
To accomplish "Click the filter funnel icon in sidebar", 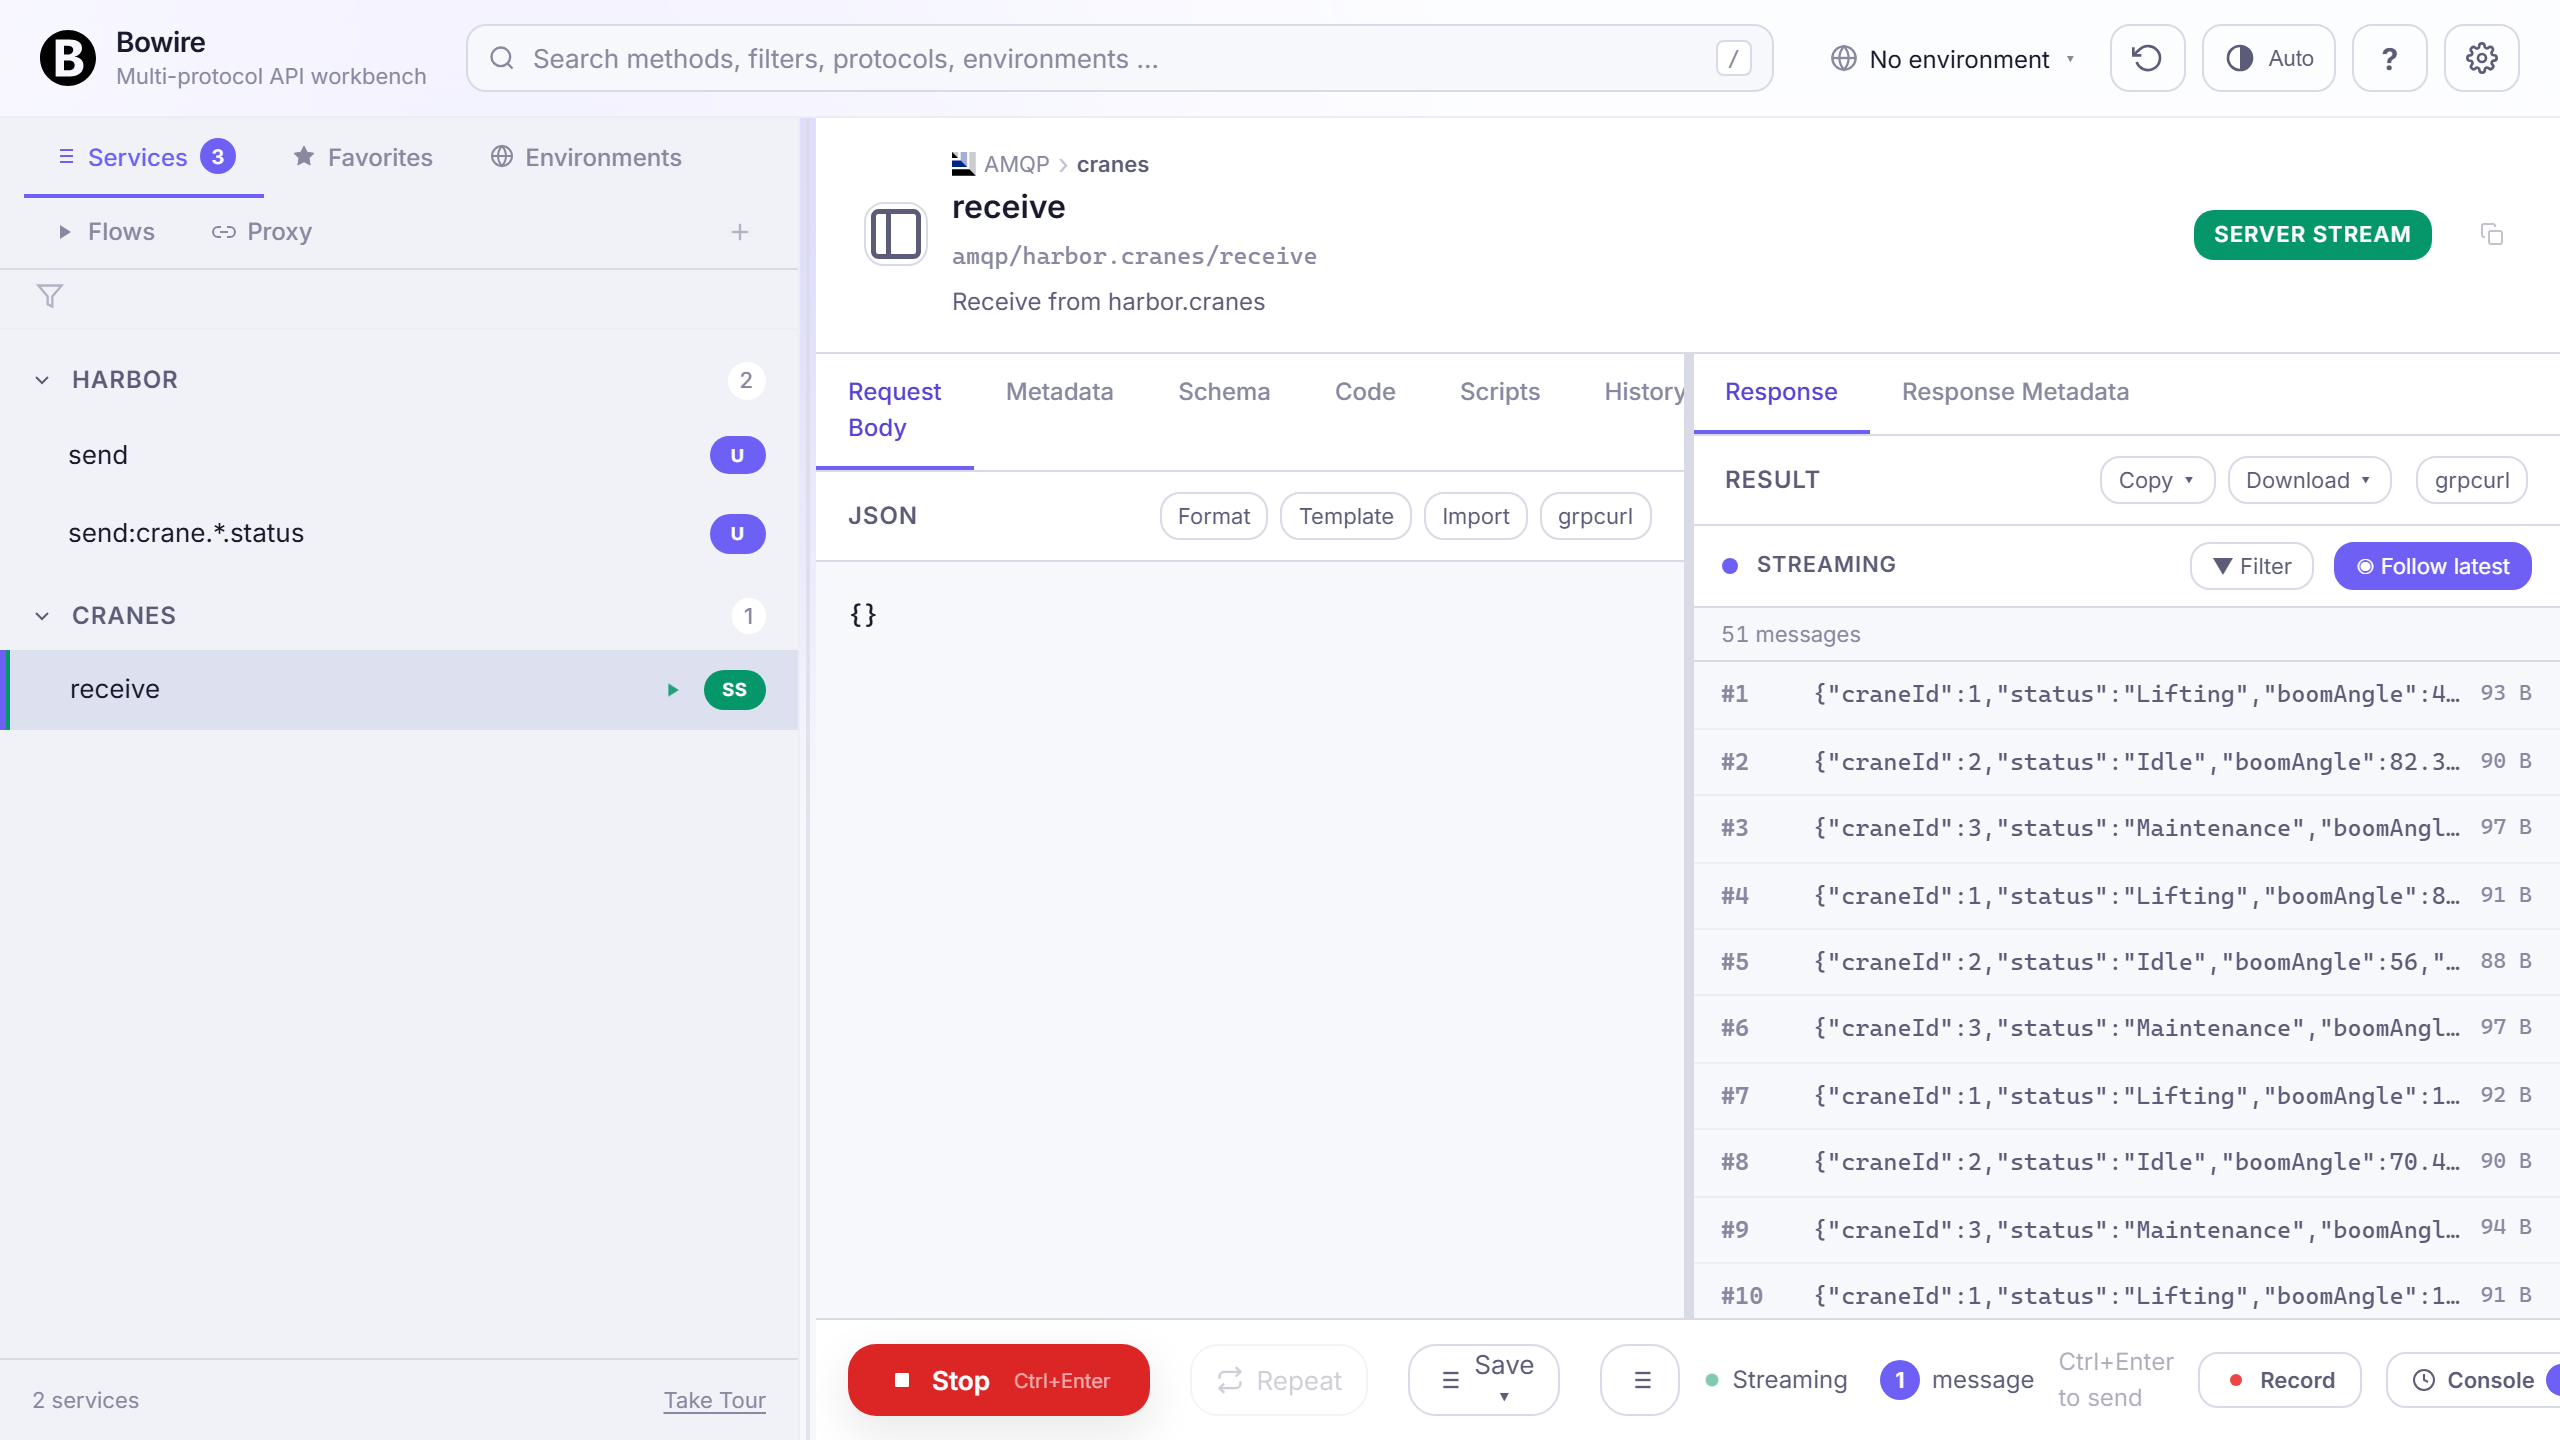I will click(50, 296).
